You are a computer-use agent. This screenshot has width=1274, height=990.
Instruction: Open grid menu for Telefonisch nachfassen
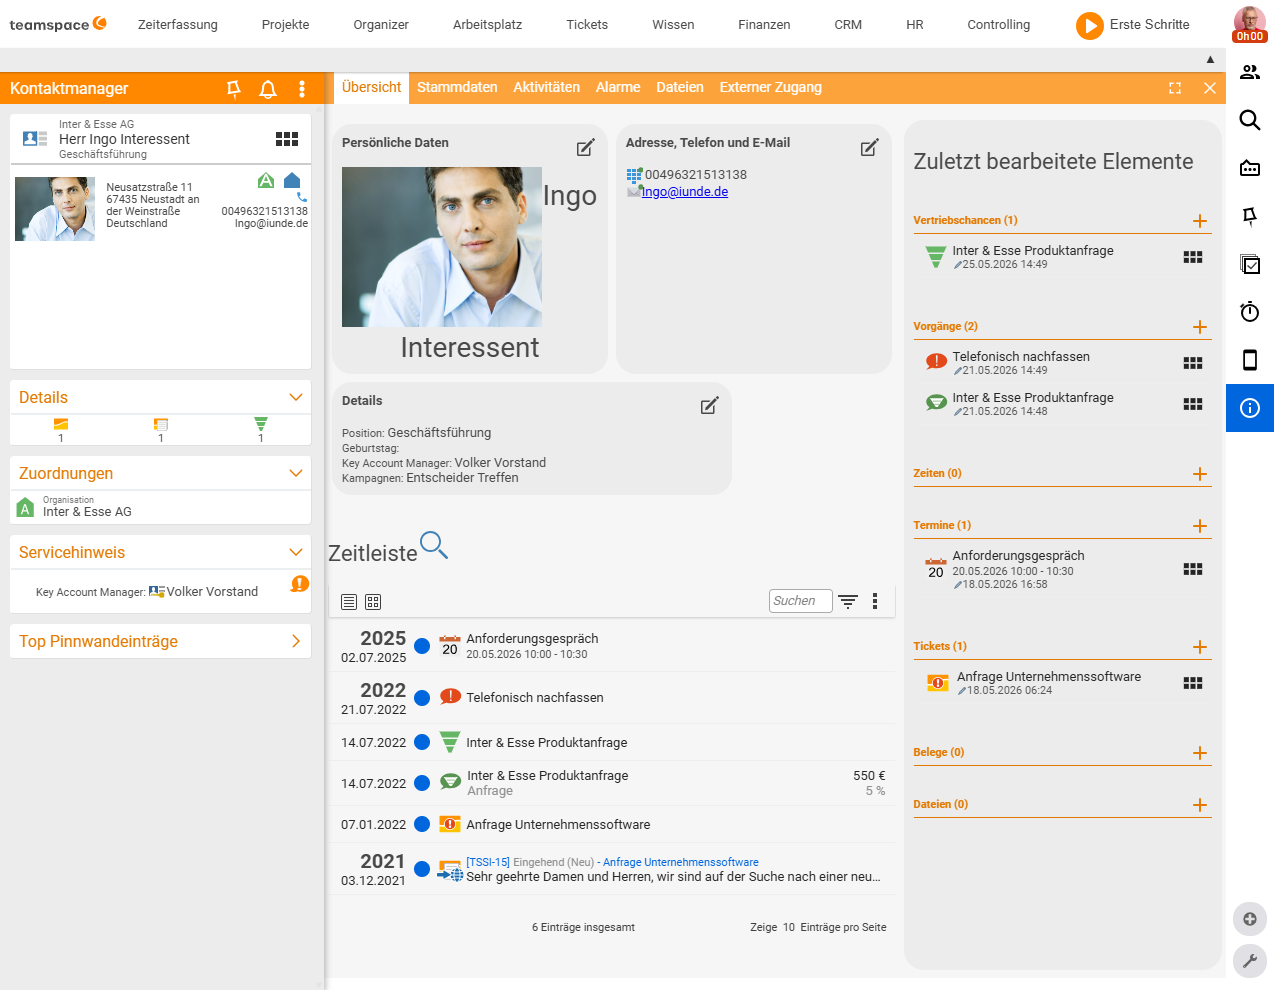tap(1193, 363)
